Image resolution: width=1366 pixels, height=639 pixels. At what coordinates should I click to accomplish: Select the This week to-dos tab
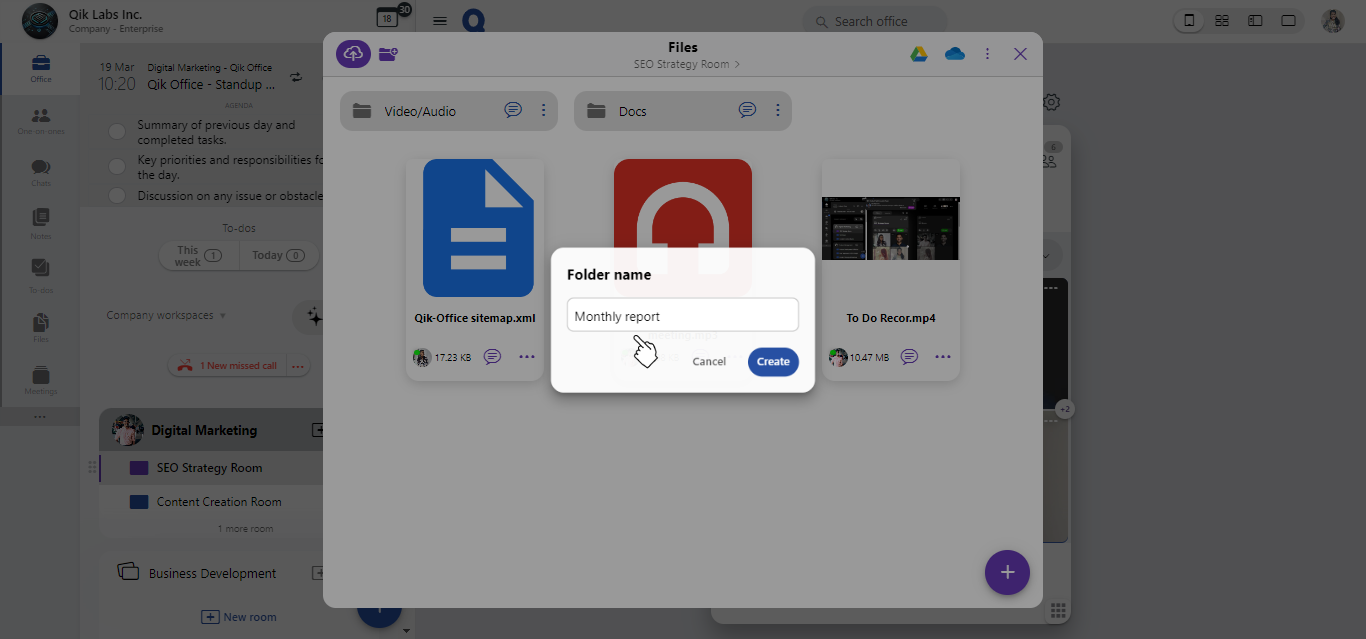click(x=198, y=255)
